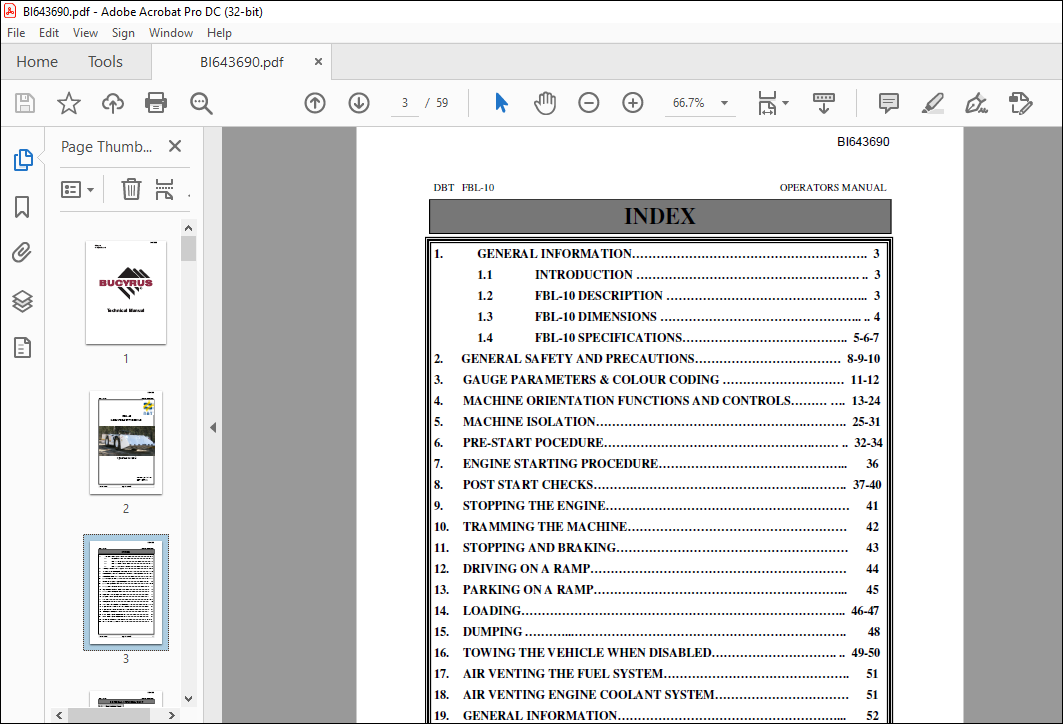Click the 66.7% zoom value field
1063x724 pixels.
[688, 103]
